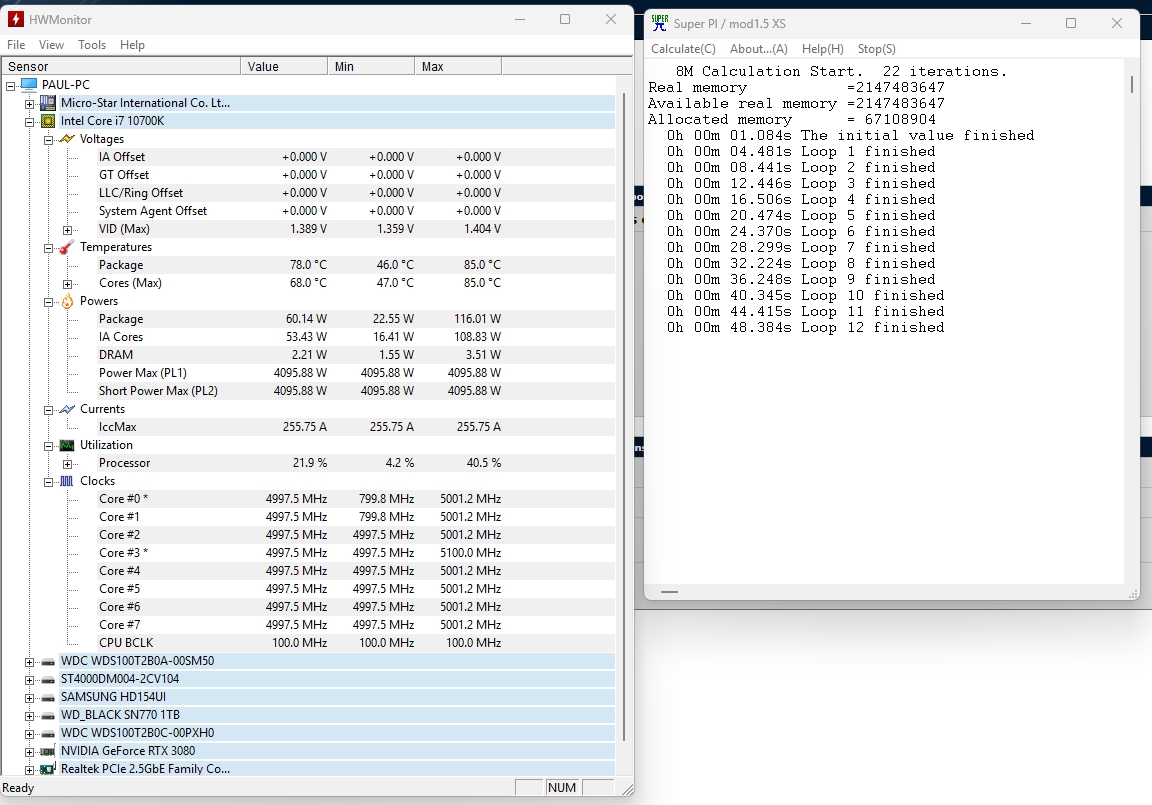This screenshot has height=805, width=1152.
Task: Click the Clocks waveform icon
Action: point(67,481)
